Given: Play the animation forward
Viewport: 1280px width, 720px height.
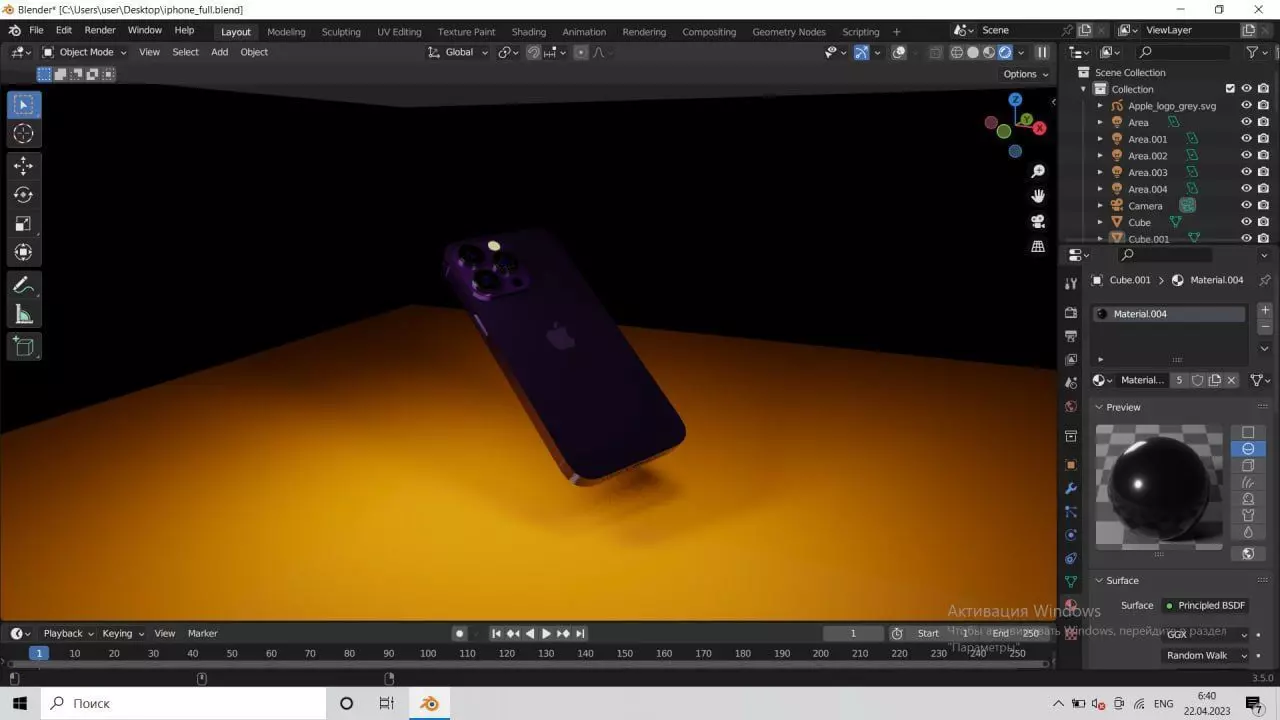Looking at the screenshot, I should [x=546, y=634].
